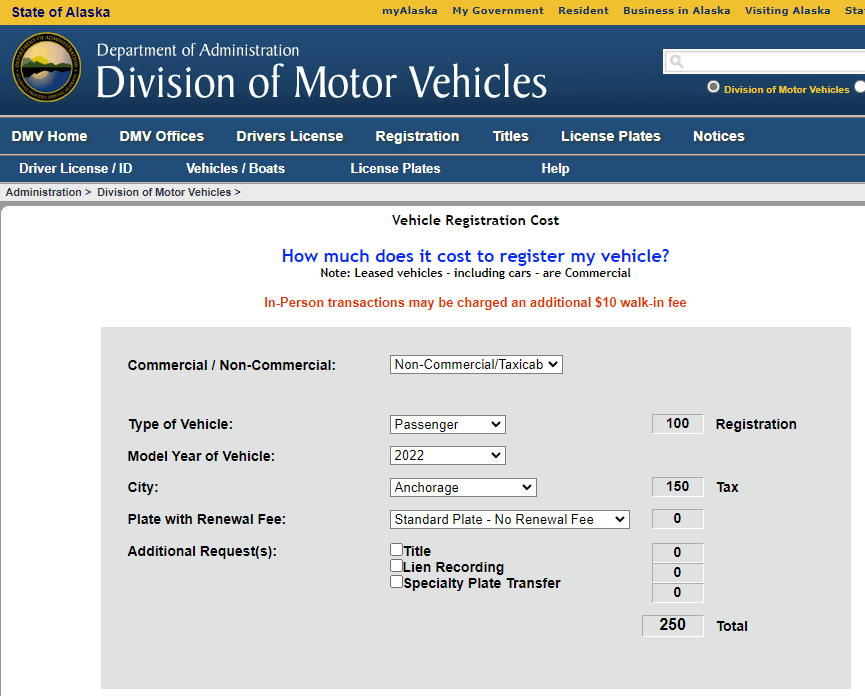Viewport: 865px width, 696px height.
Task: Click the Lien Recording fee amount field
Action: [677, 572]
